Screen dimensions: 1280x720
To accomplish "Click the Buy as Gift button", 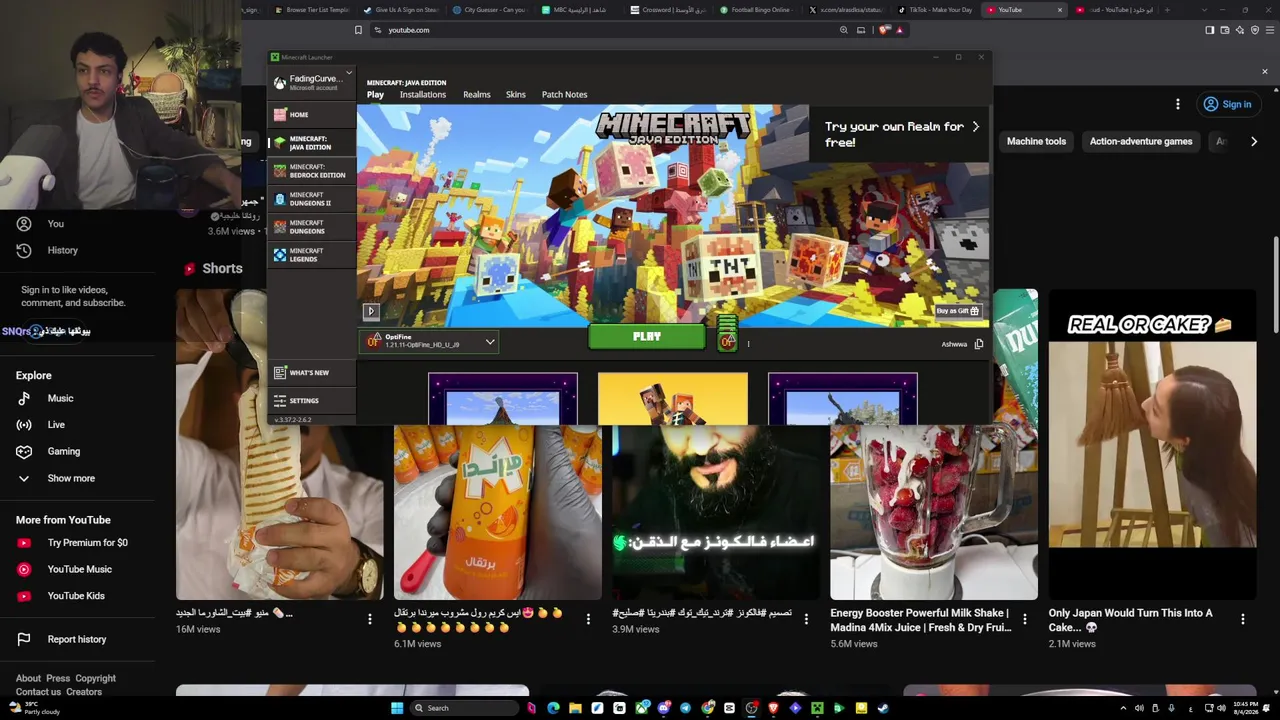I will click(958, 311).
